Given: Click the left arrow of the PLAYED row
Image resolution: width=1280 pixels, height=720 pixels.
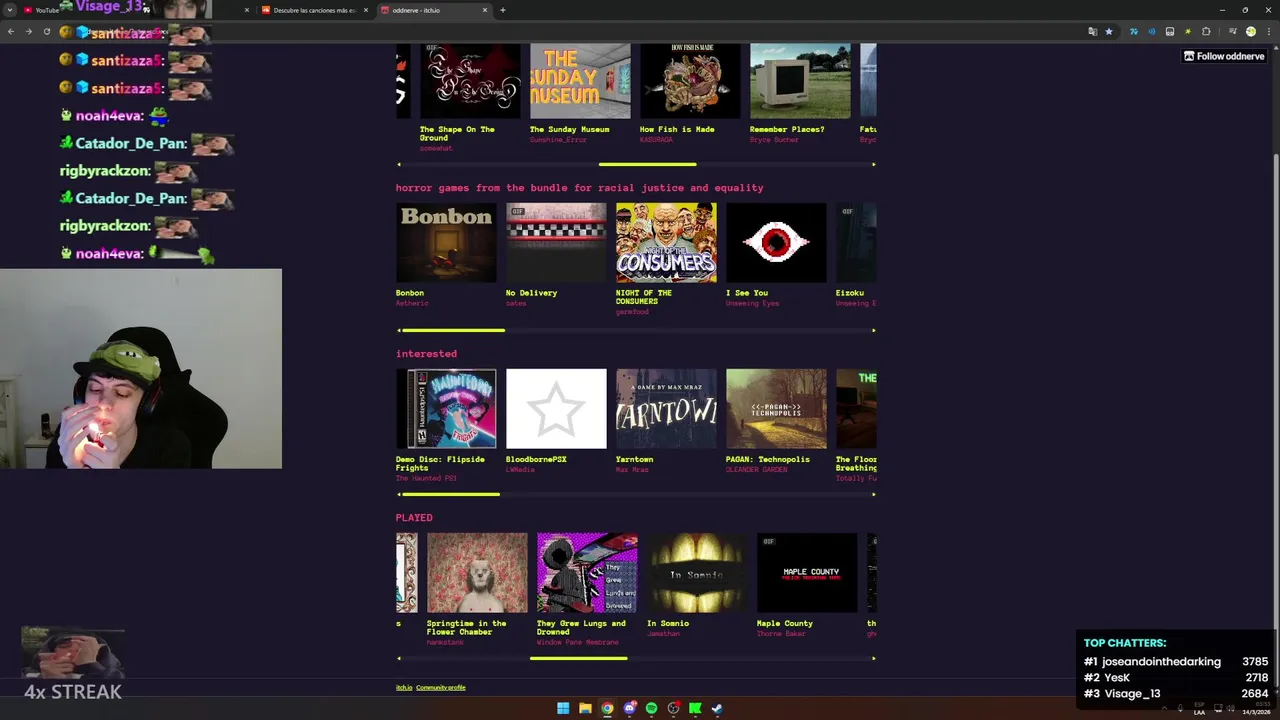Looking at the screenshot, I should (399, 658).
